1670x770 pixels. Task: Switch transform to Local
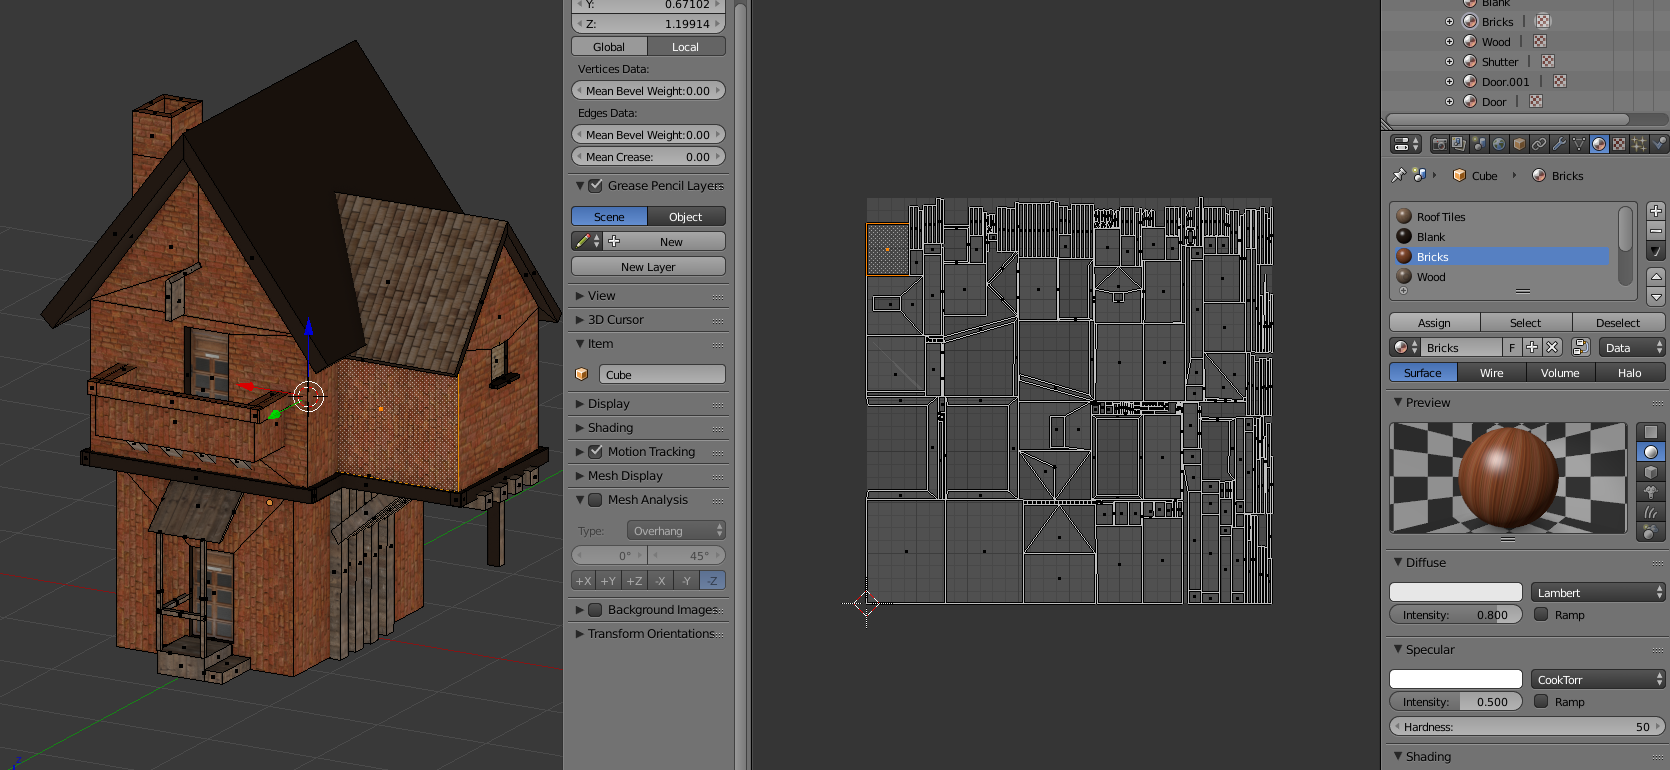tap(686, 46)
